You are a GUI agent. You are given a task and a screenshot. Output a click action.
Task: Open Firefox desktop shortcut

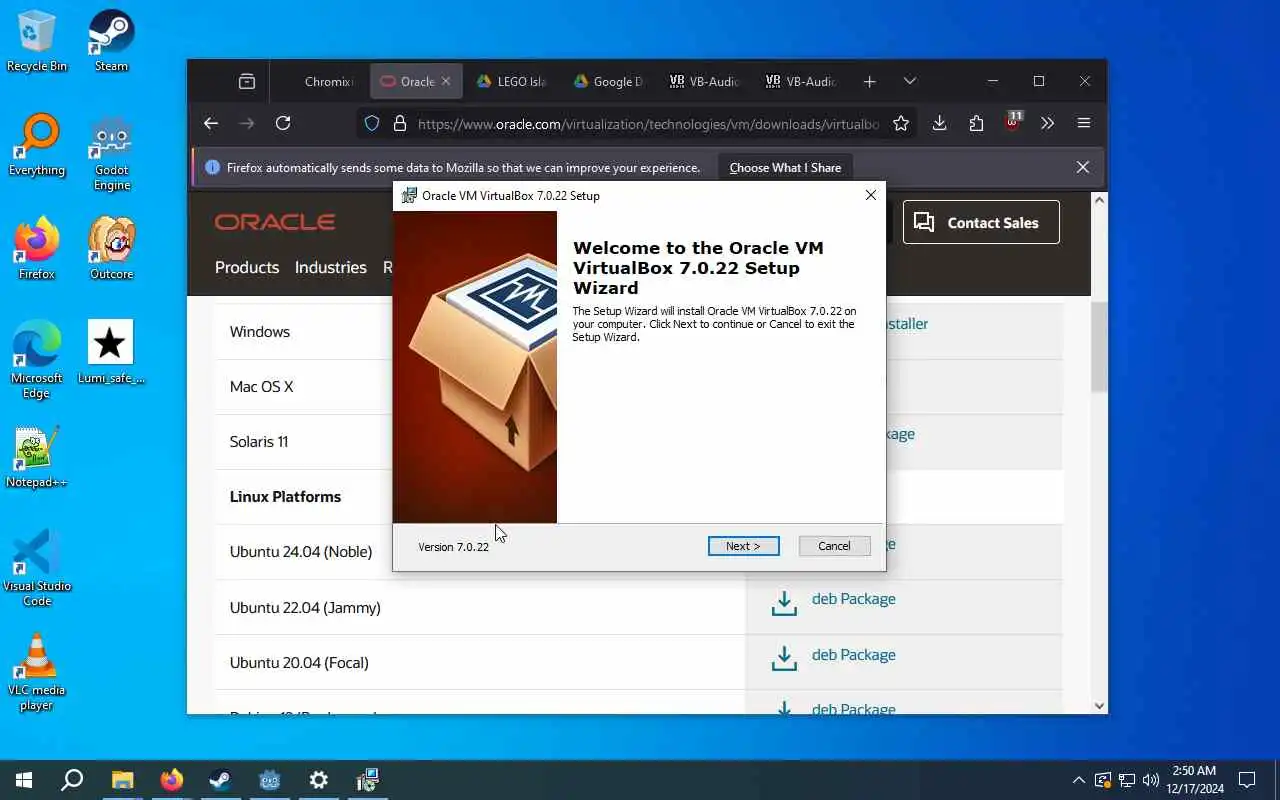point(37,249)
